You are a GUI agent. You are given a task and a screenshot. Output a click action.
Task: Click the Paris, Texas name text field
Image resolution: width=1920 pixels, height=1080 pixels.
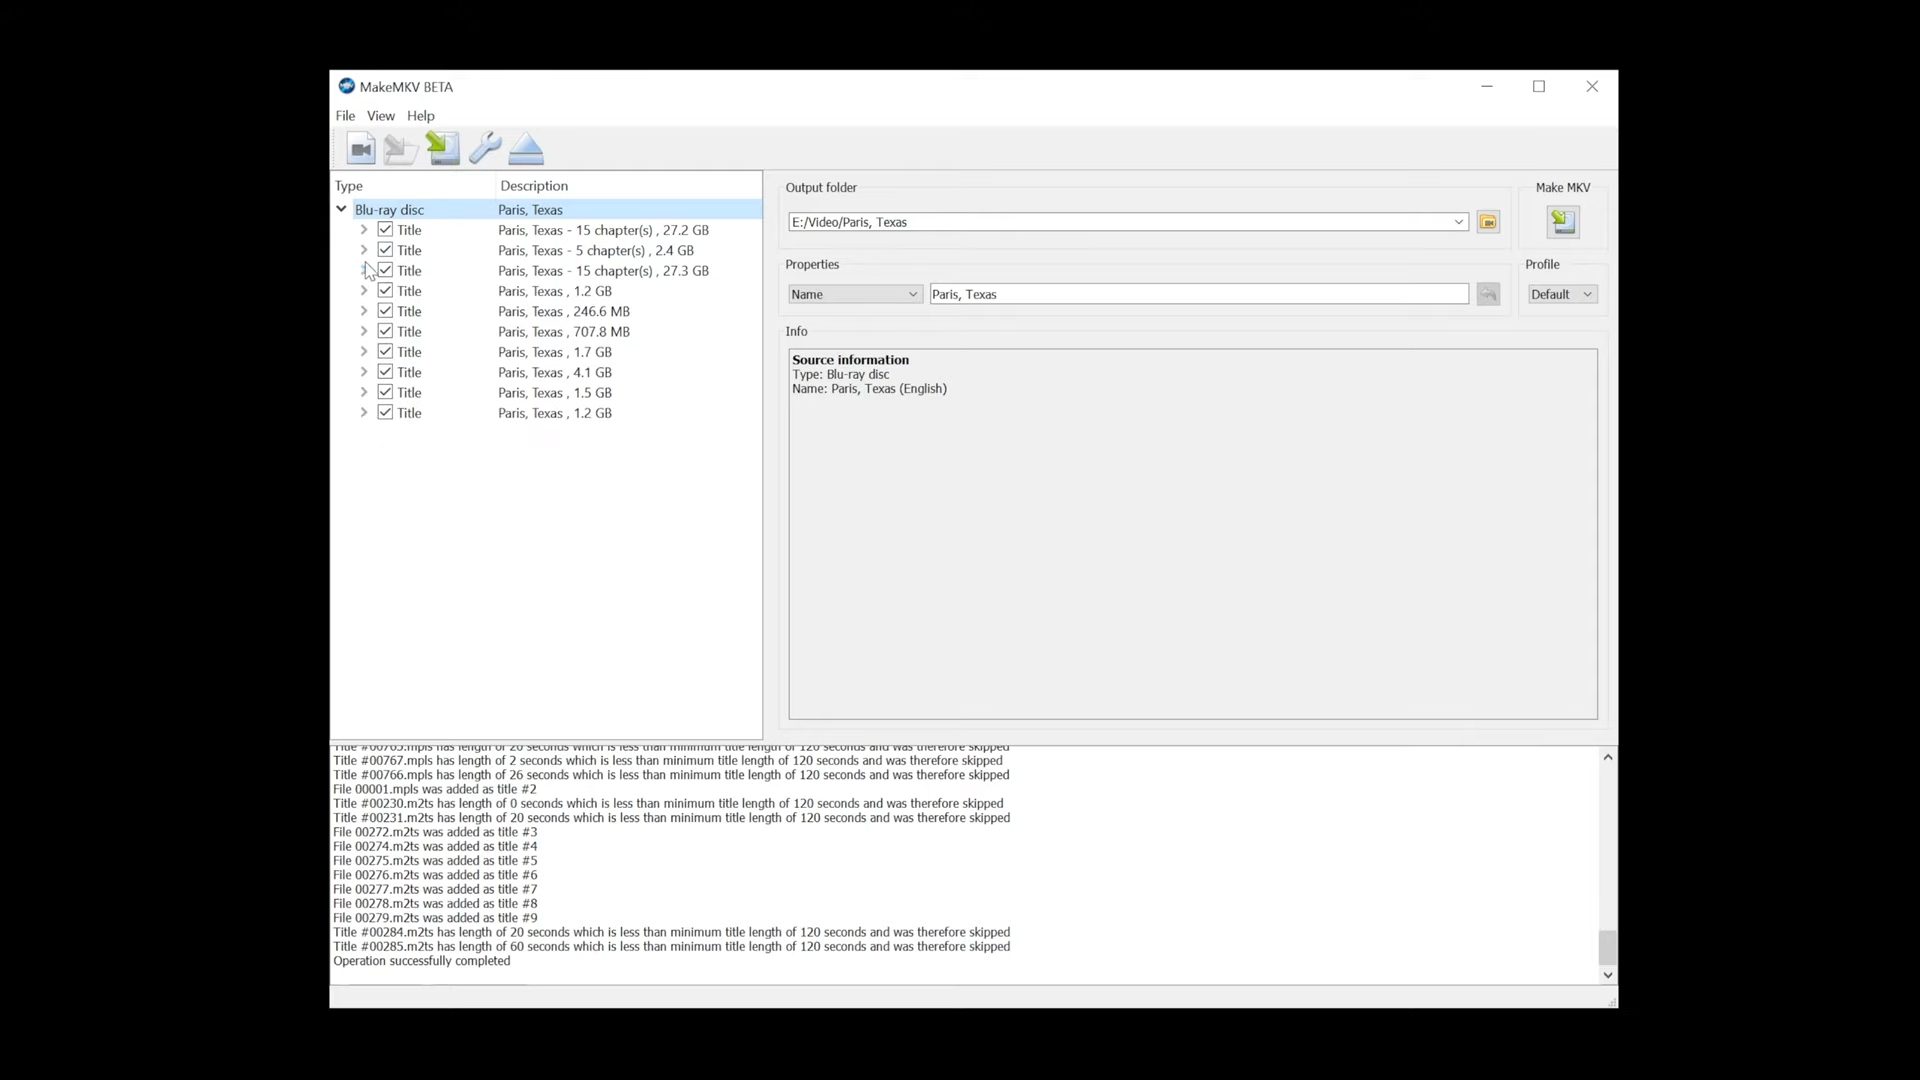click(1199, 294)
